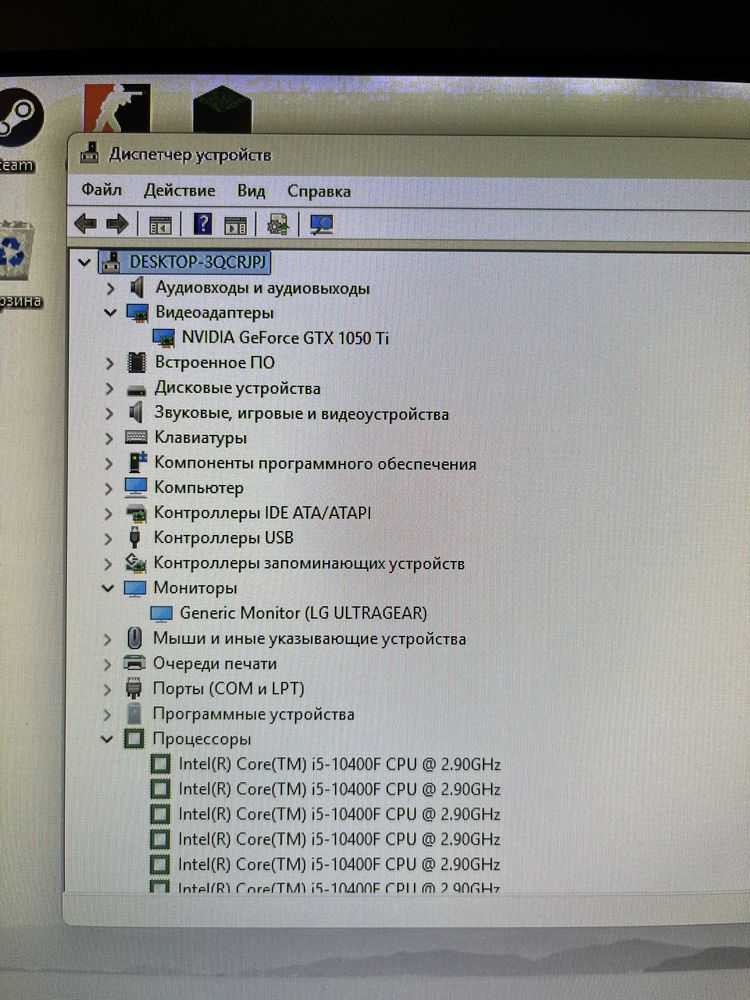Collapse the DESKTOP-3QCRJPJ root node chevron
Image resolution: width=750 pixels, height=1000 pixels.
click(84, 262)
